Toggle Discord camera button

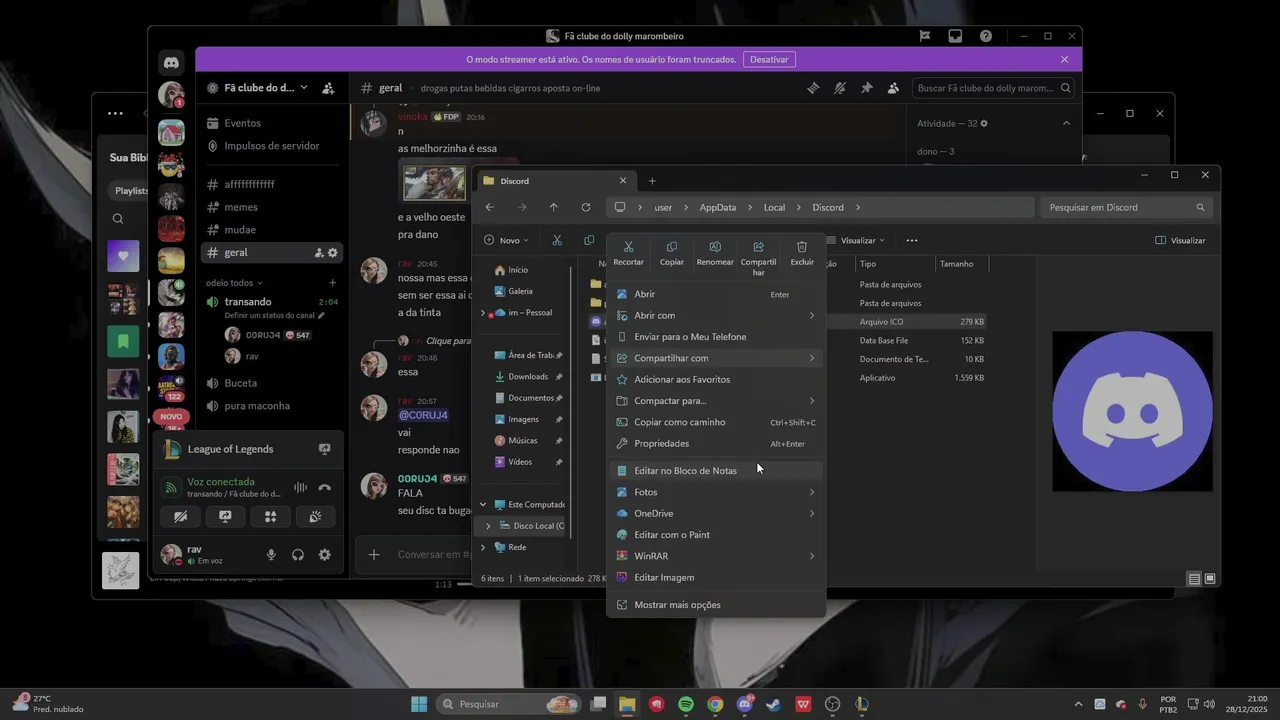[x=180, y=517]
